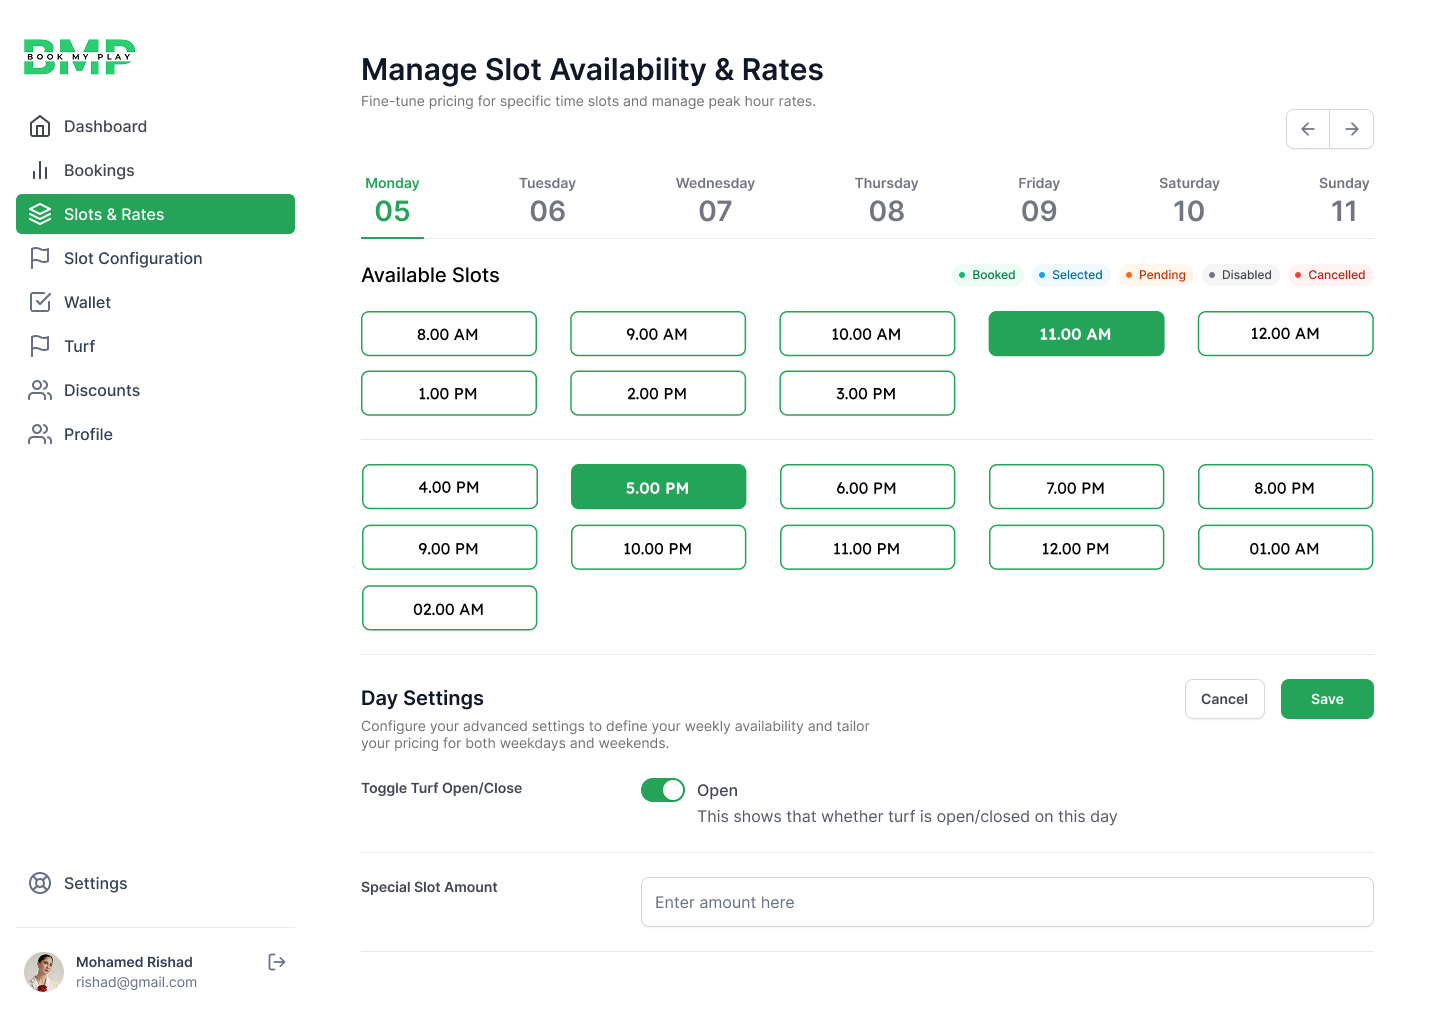1440x1024 pixels.
Task: Click the Turf flag icon in sidebar
Action: 40,346
